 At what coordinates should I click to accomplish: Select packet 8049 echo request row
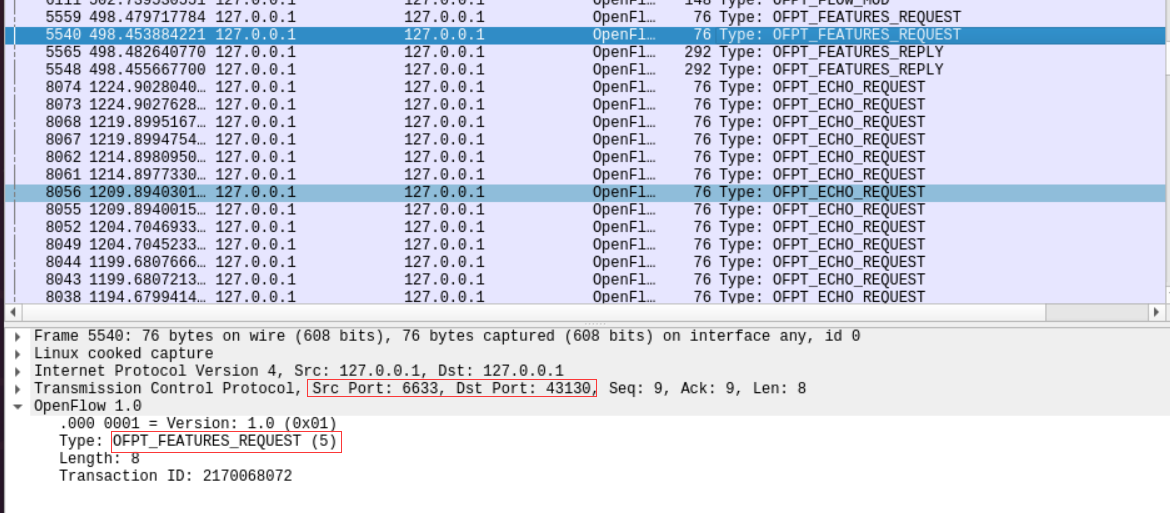click(x=585, y=245)
